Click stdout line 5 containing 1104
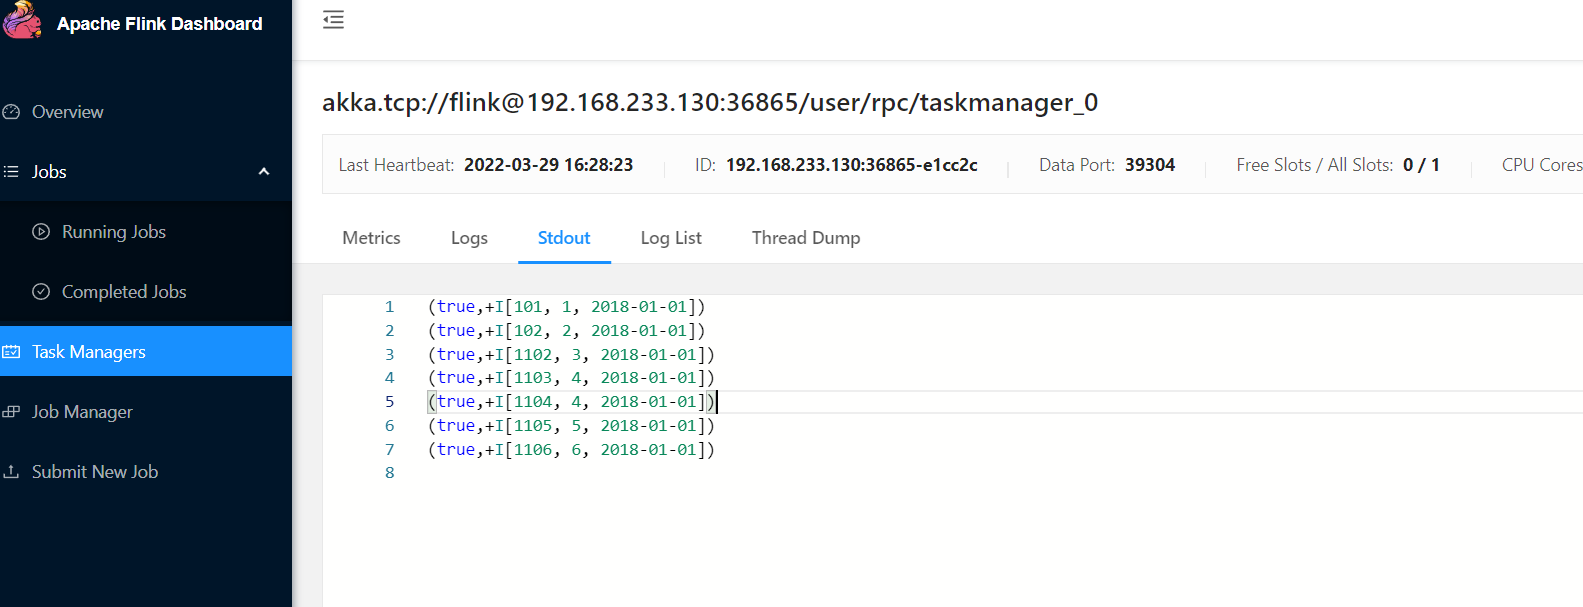 (x=571, y=402)
